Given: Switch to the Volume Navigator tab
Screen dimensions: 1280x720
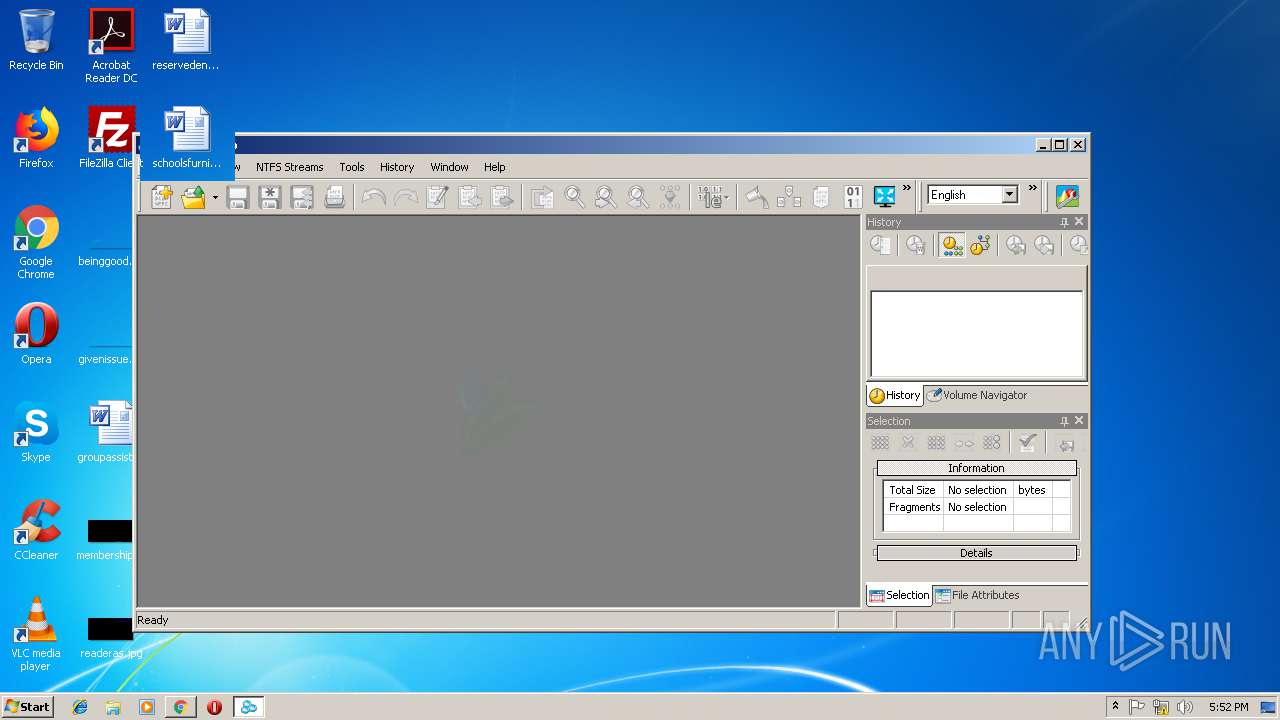Looking at the screenshot, I should (x=976, y=395).
